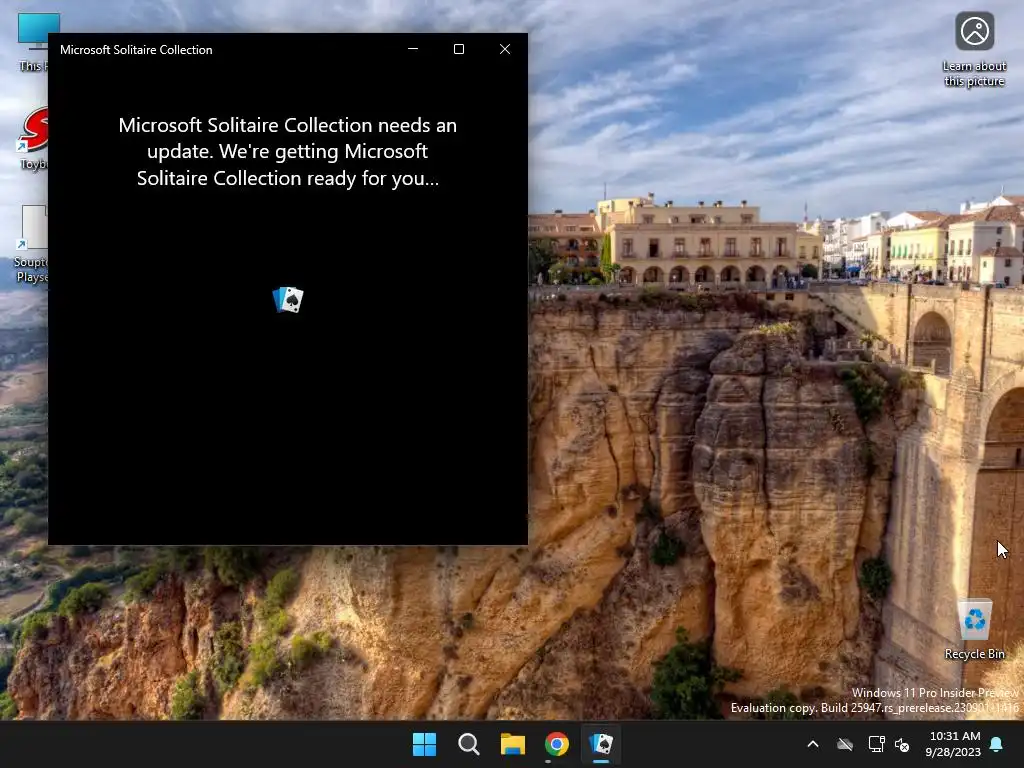Select the Recycle Bin desktop icon
This screenshot has width=1024, height=768.
coord(974,630)
